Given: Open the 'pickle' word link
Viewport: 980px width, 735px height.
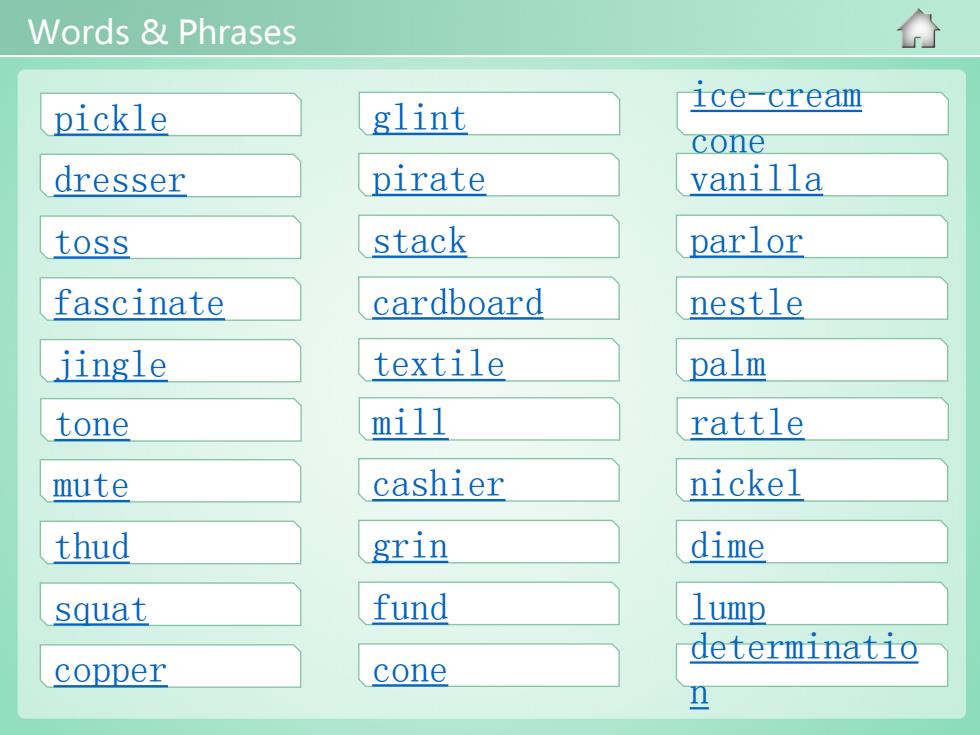Looking at the screenshot, I should (111, 118).
